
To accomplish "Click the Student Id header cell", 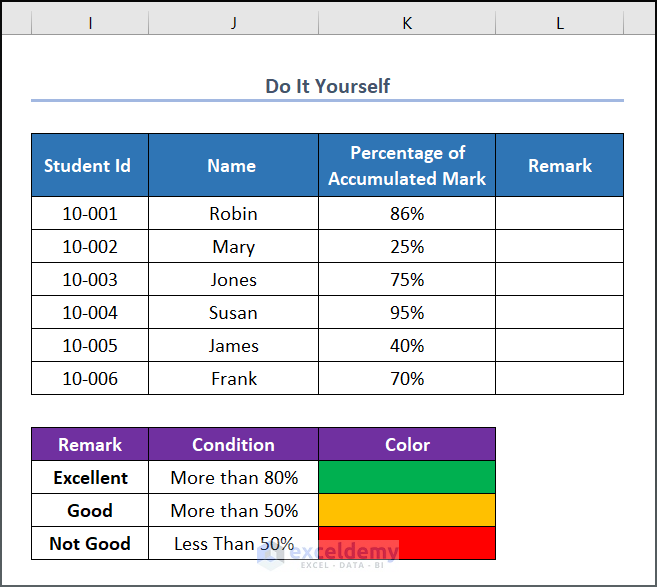I will 89,166.
